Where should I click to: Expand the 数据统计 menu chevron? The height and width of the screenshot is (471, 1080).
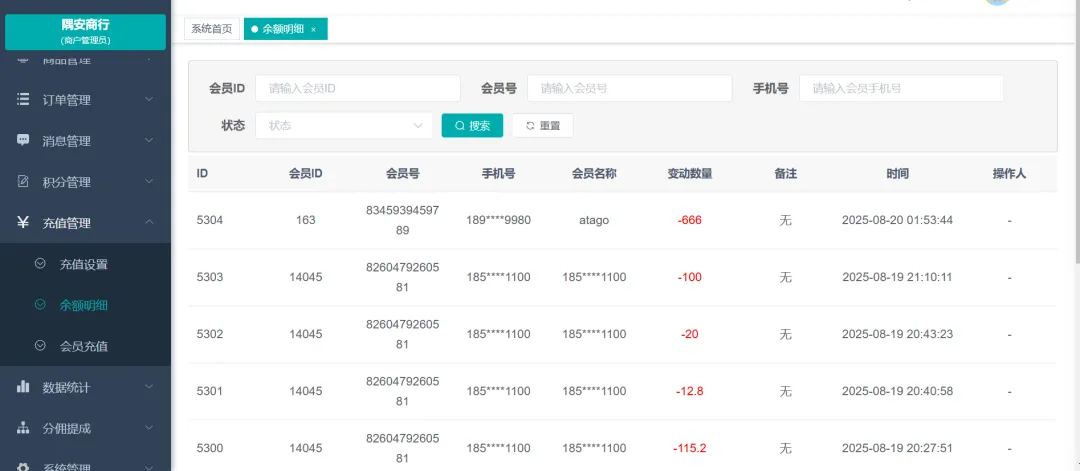click(x=149, y=387)
